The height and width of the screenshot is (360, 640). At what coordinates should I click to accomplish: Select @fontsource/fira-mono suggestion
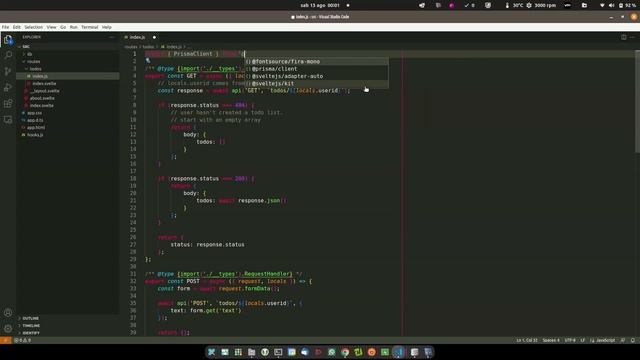tap(316, 62)
